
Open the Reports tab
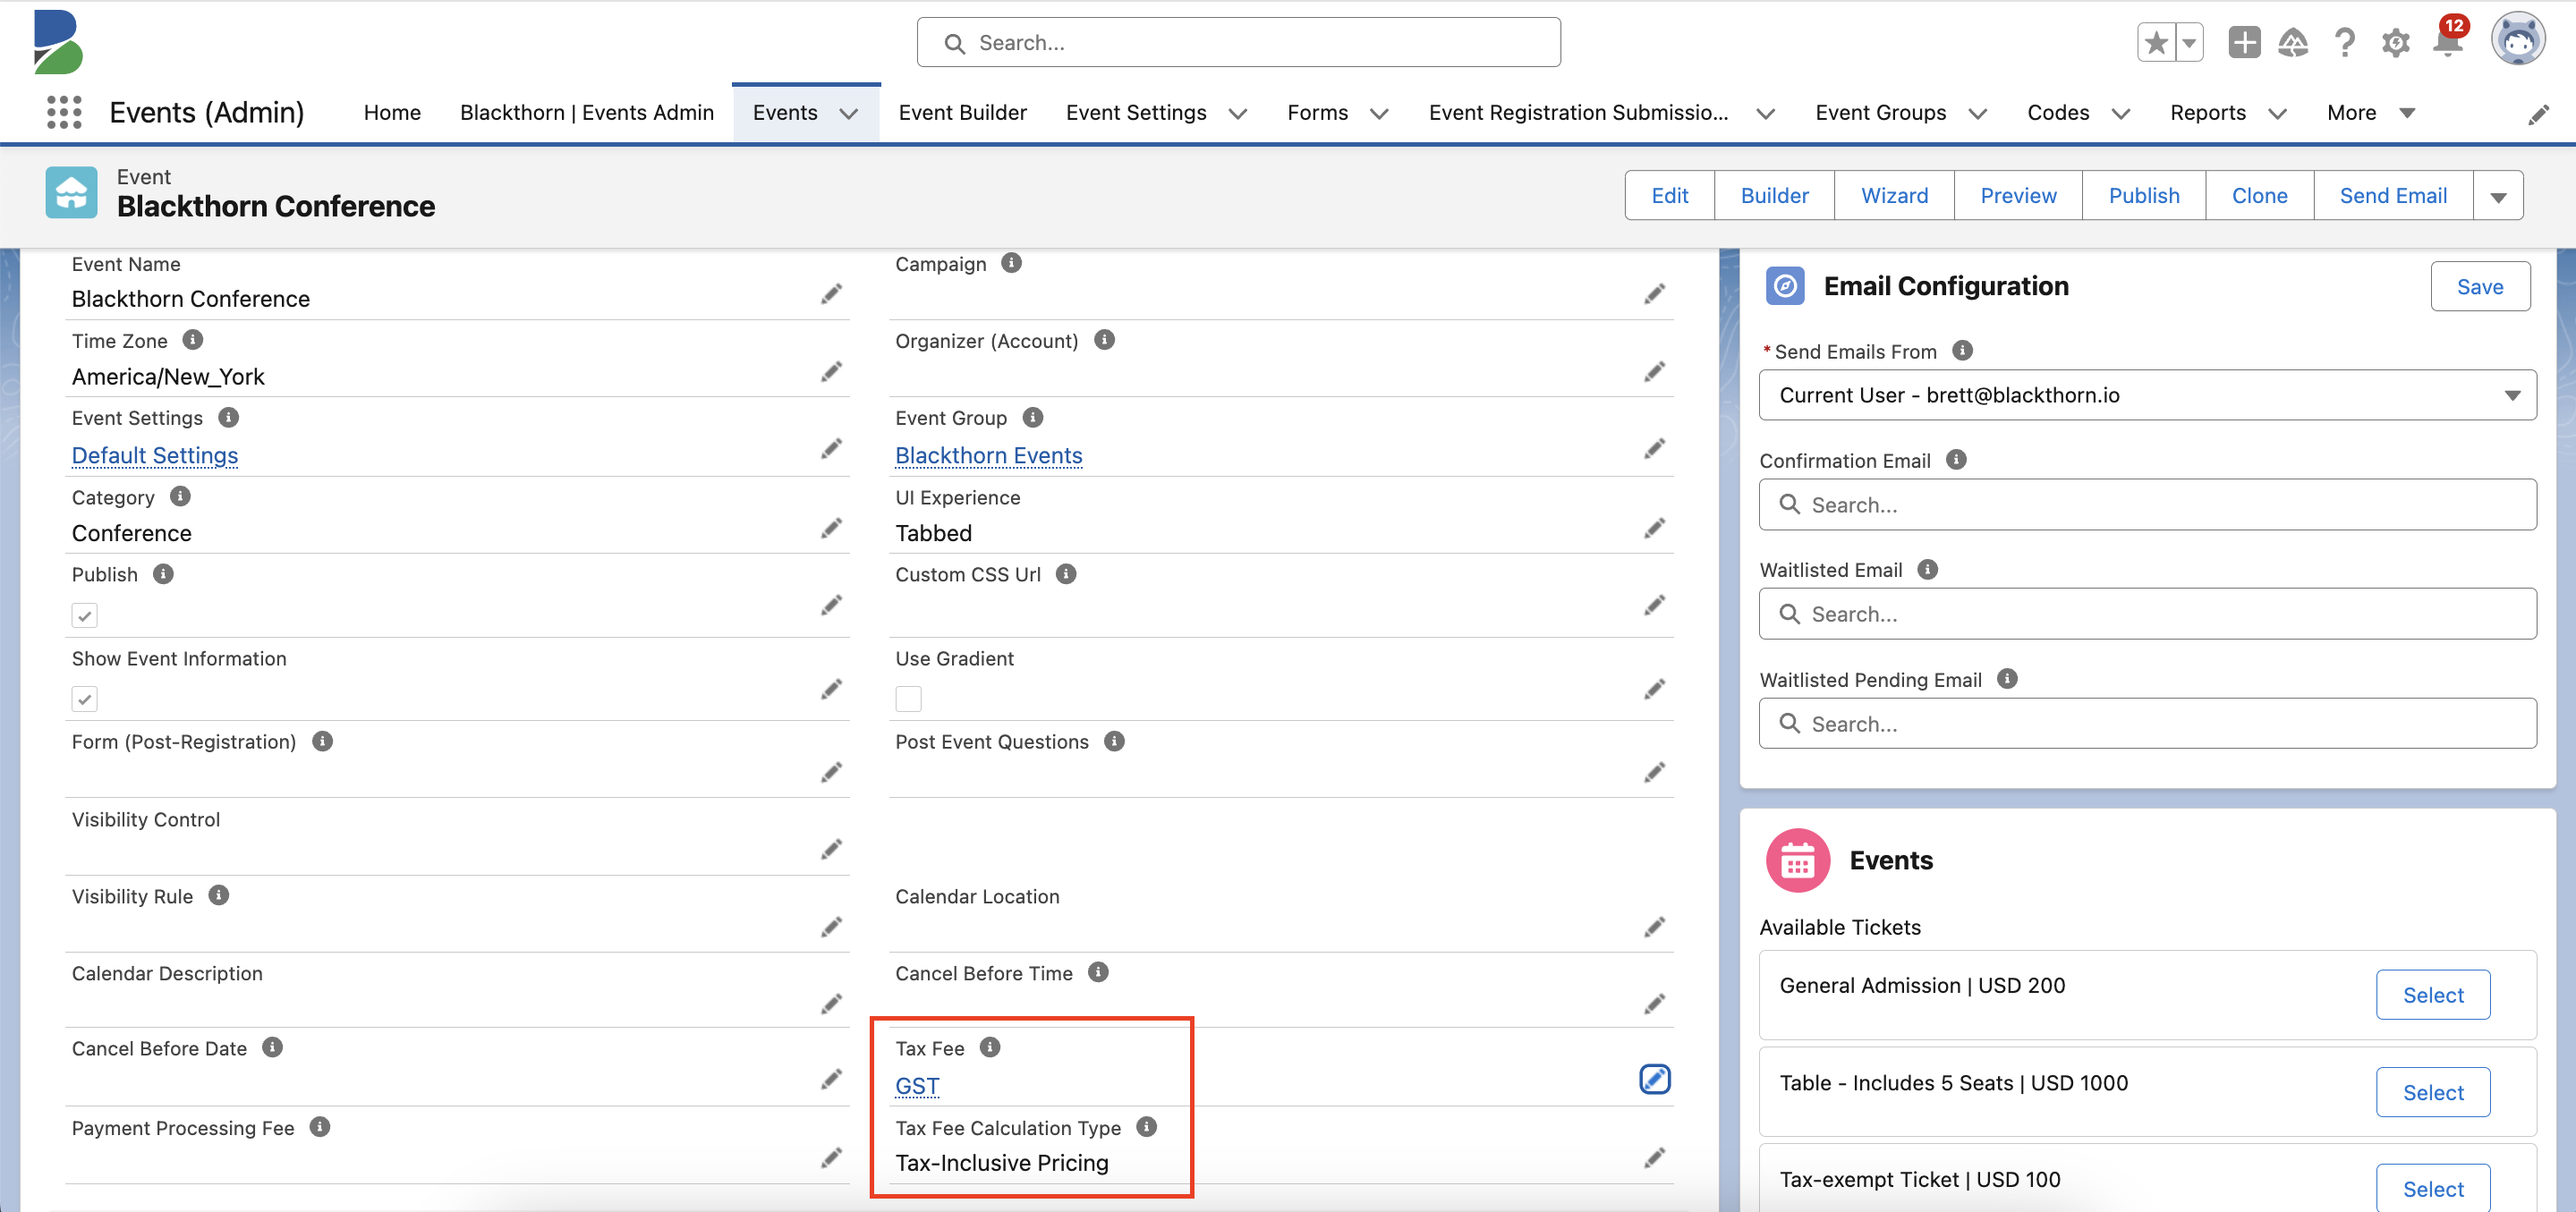tap(2207, 113)
